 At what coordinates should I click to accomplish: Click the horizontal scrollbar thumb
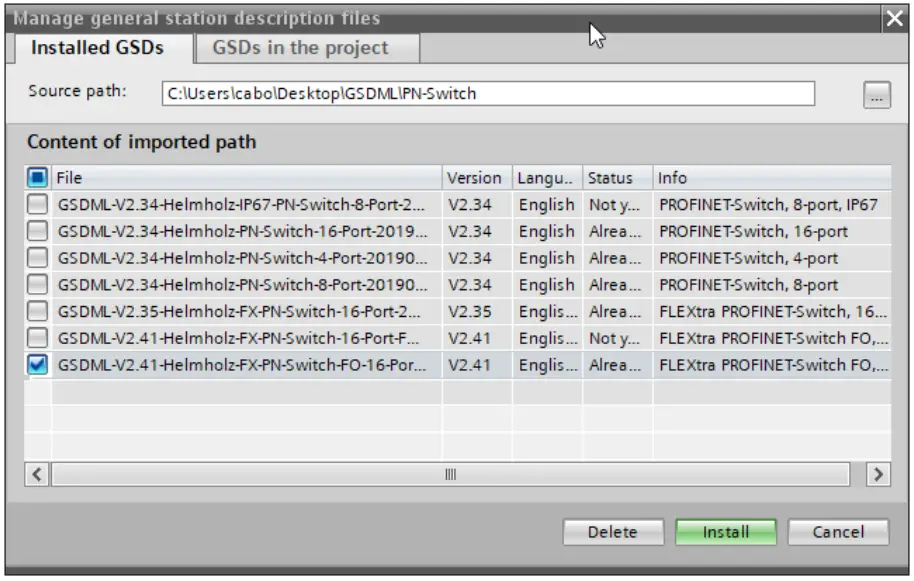(x=451, y=474)
